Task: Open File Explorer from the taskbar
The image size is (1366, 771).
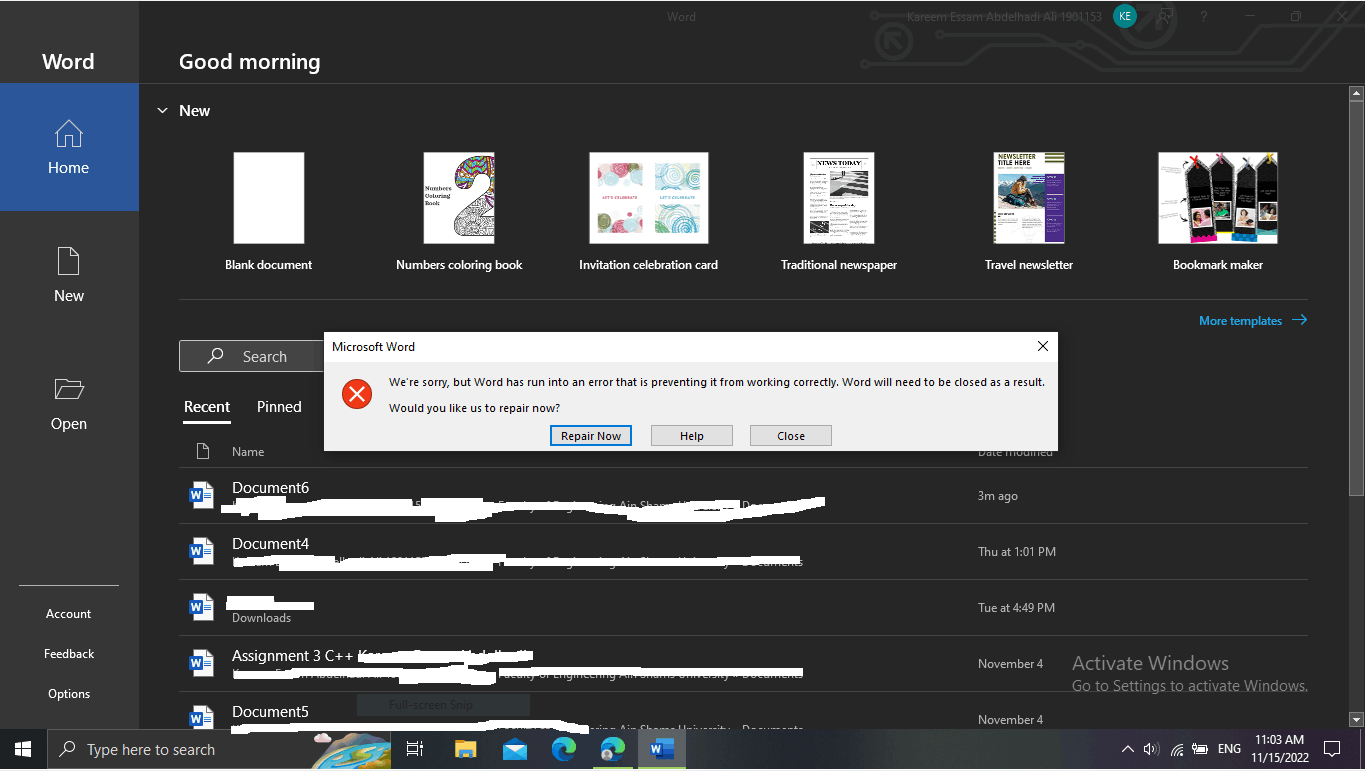Action: pos(465,749)
